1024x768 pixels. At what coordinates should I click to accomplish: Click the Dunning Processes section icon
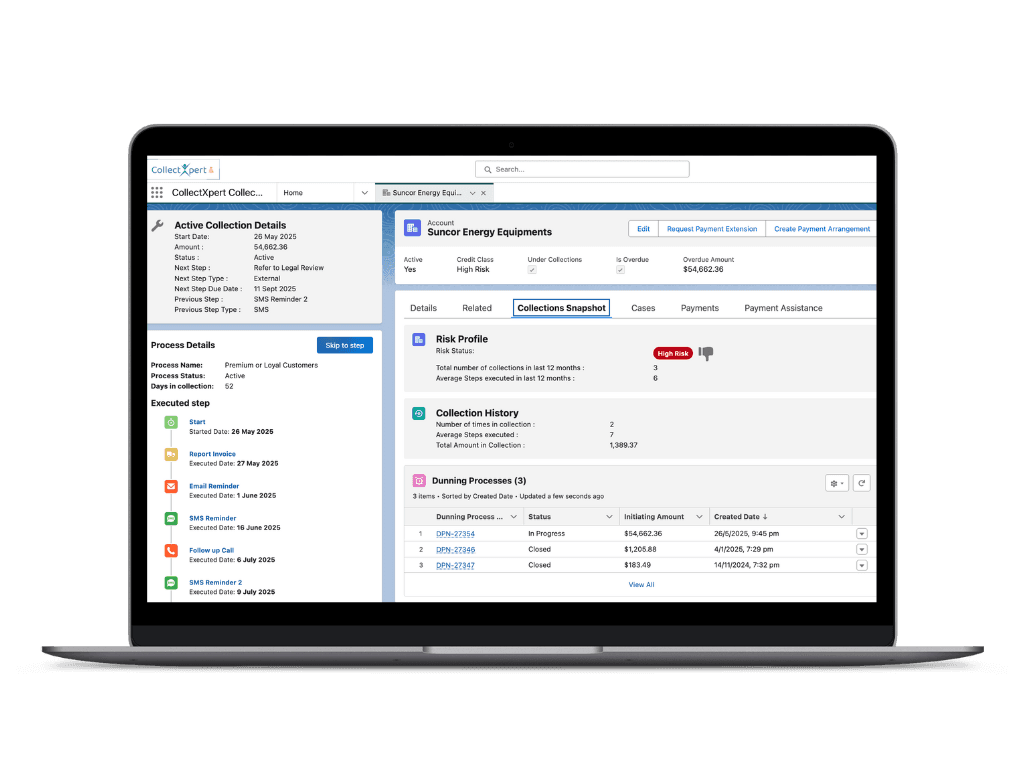419,481
